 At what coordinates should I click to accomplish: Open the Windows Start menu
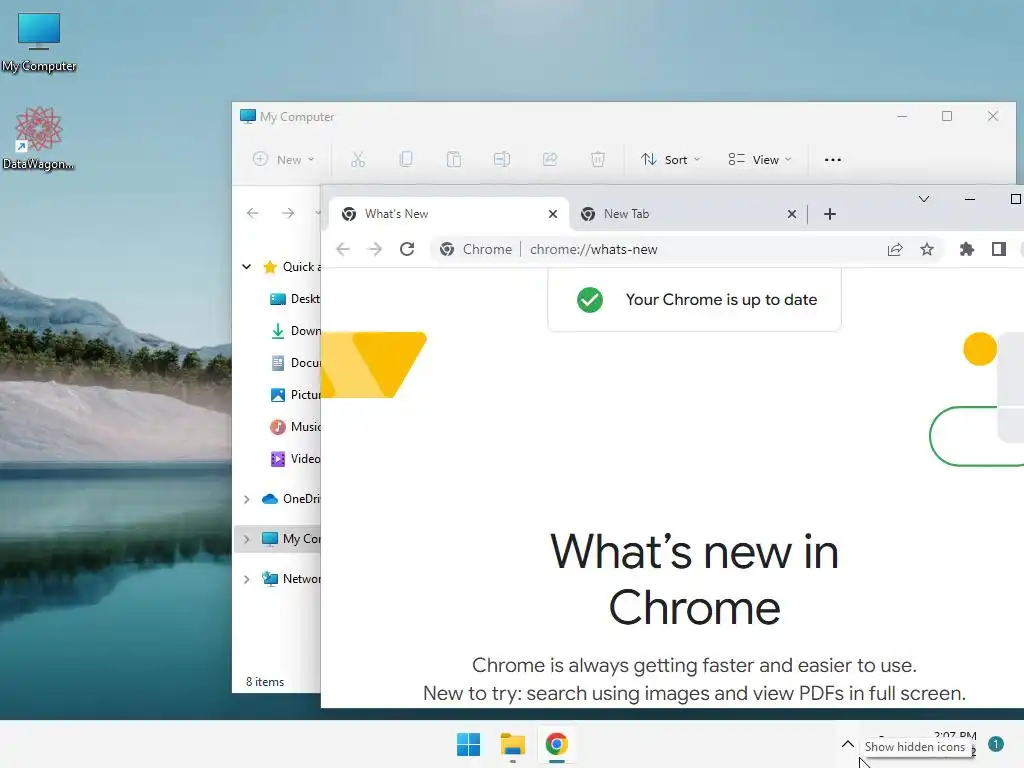click(x=468, y=744)
